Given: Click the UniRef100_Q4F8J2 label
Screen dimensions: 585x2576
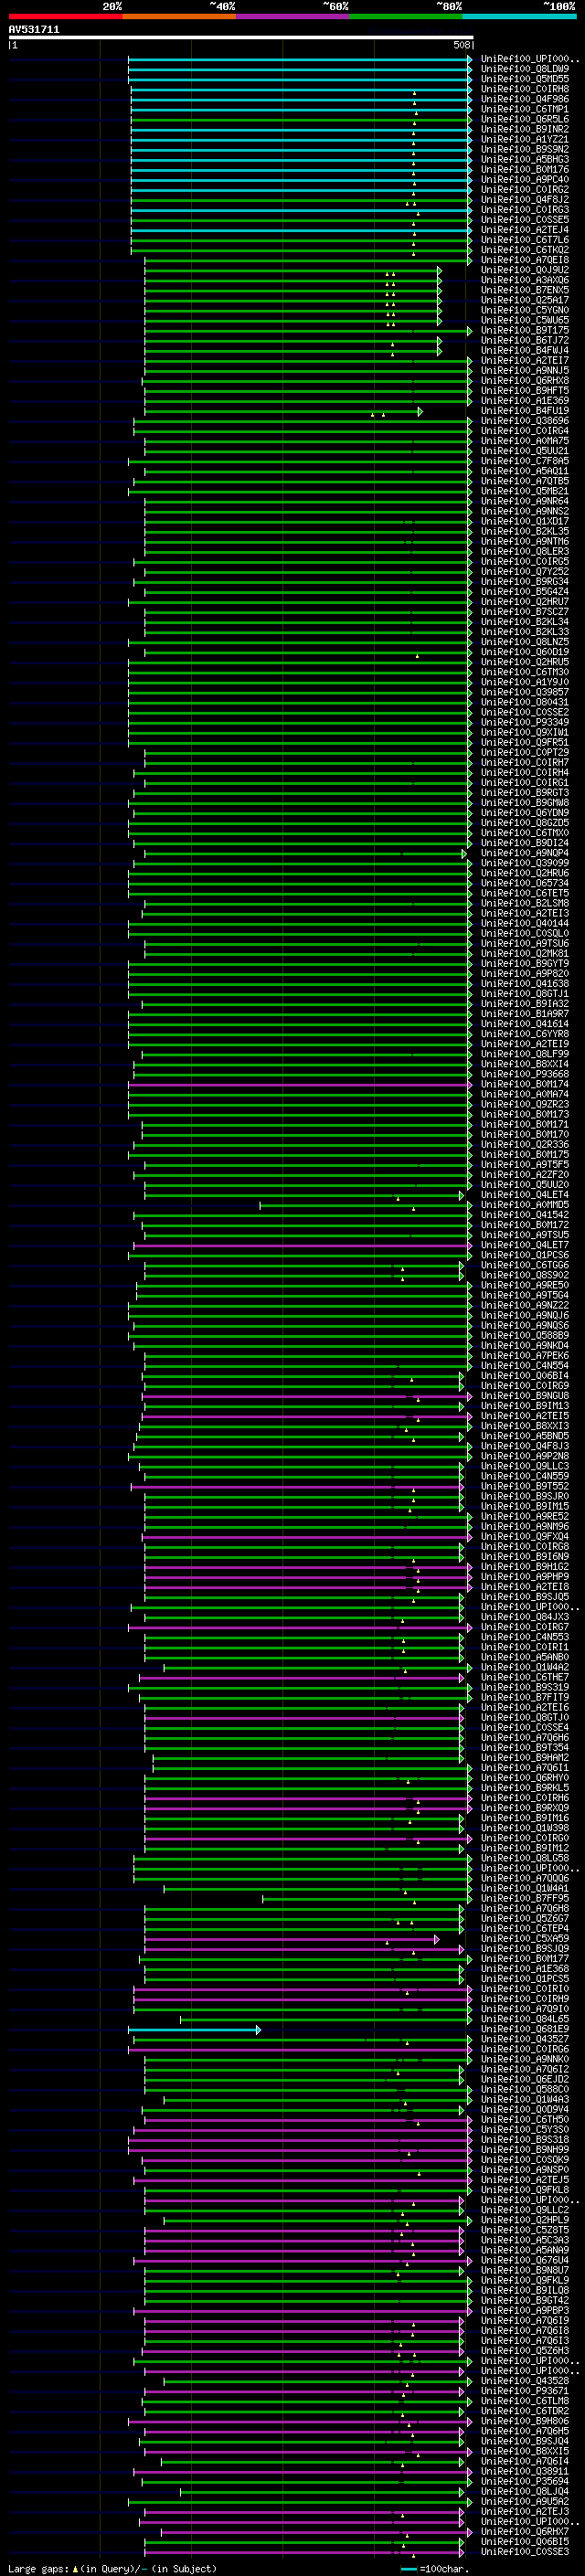Looking at the screenshot, I should [x=525, y=200].
